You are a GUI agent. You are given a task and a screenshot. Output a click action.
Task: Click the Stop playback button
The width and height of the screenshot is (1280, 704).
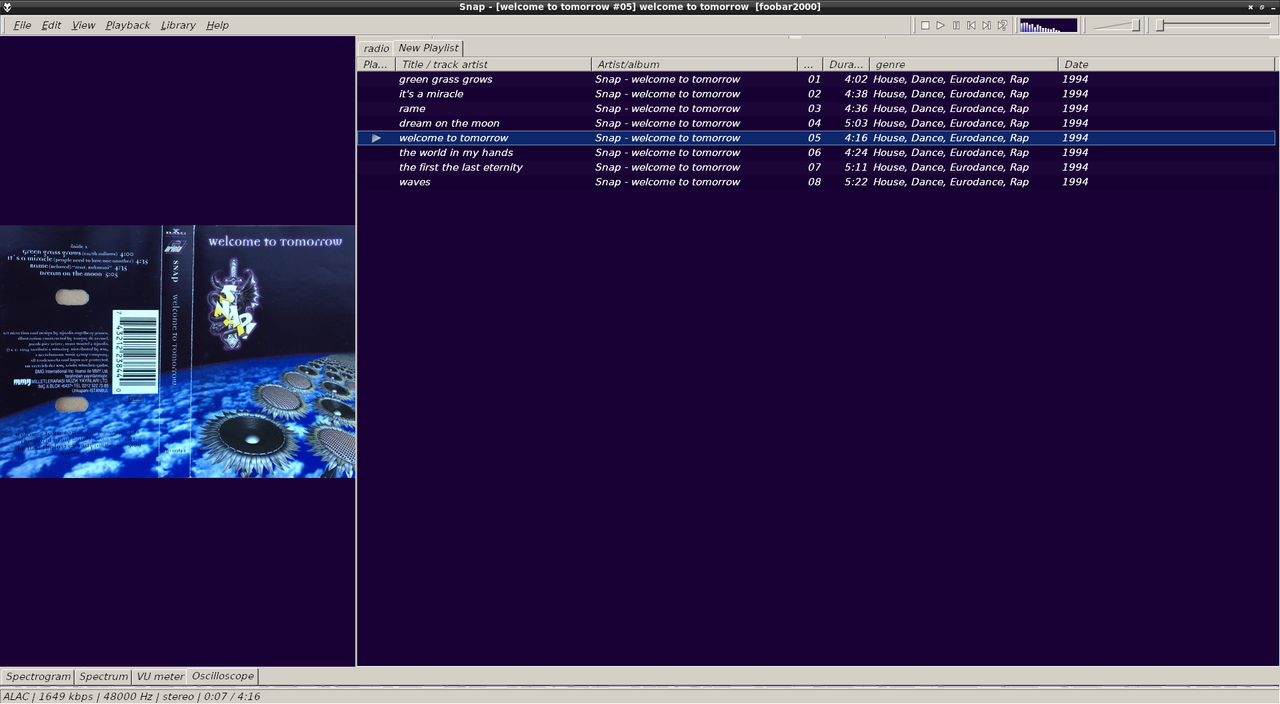click(x=925, y=25)
